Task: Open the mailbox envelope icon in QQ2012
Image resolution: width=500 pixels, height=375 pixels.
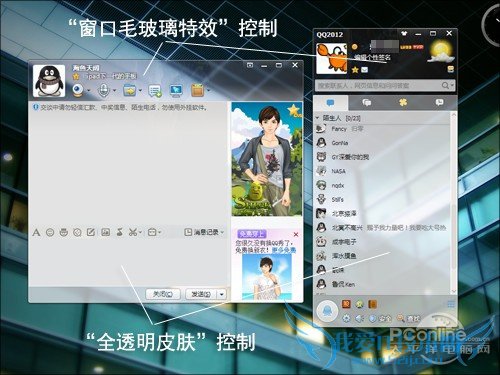Action: (x=365, y=70)
